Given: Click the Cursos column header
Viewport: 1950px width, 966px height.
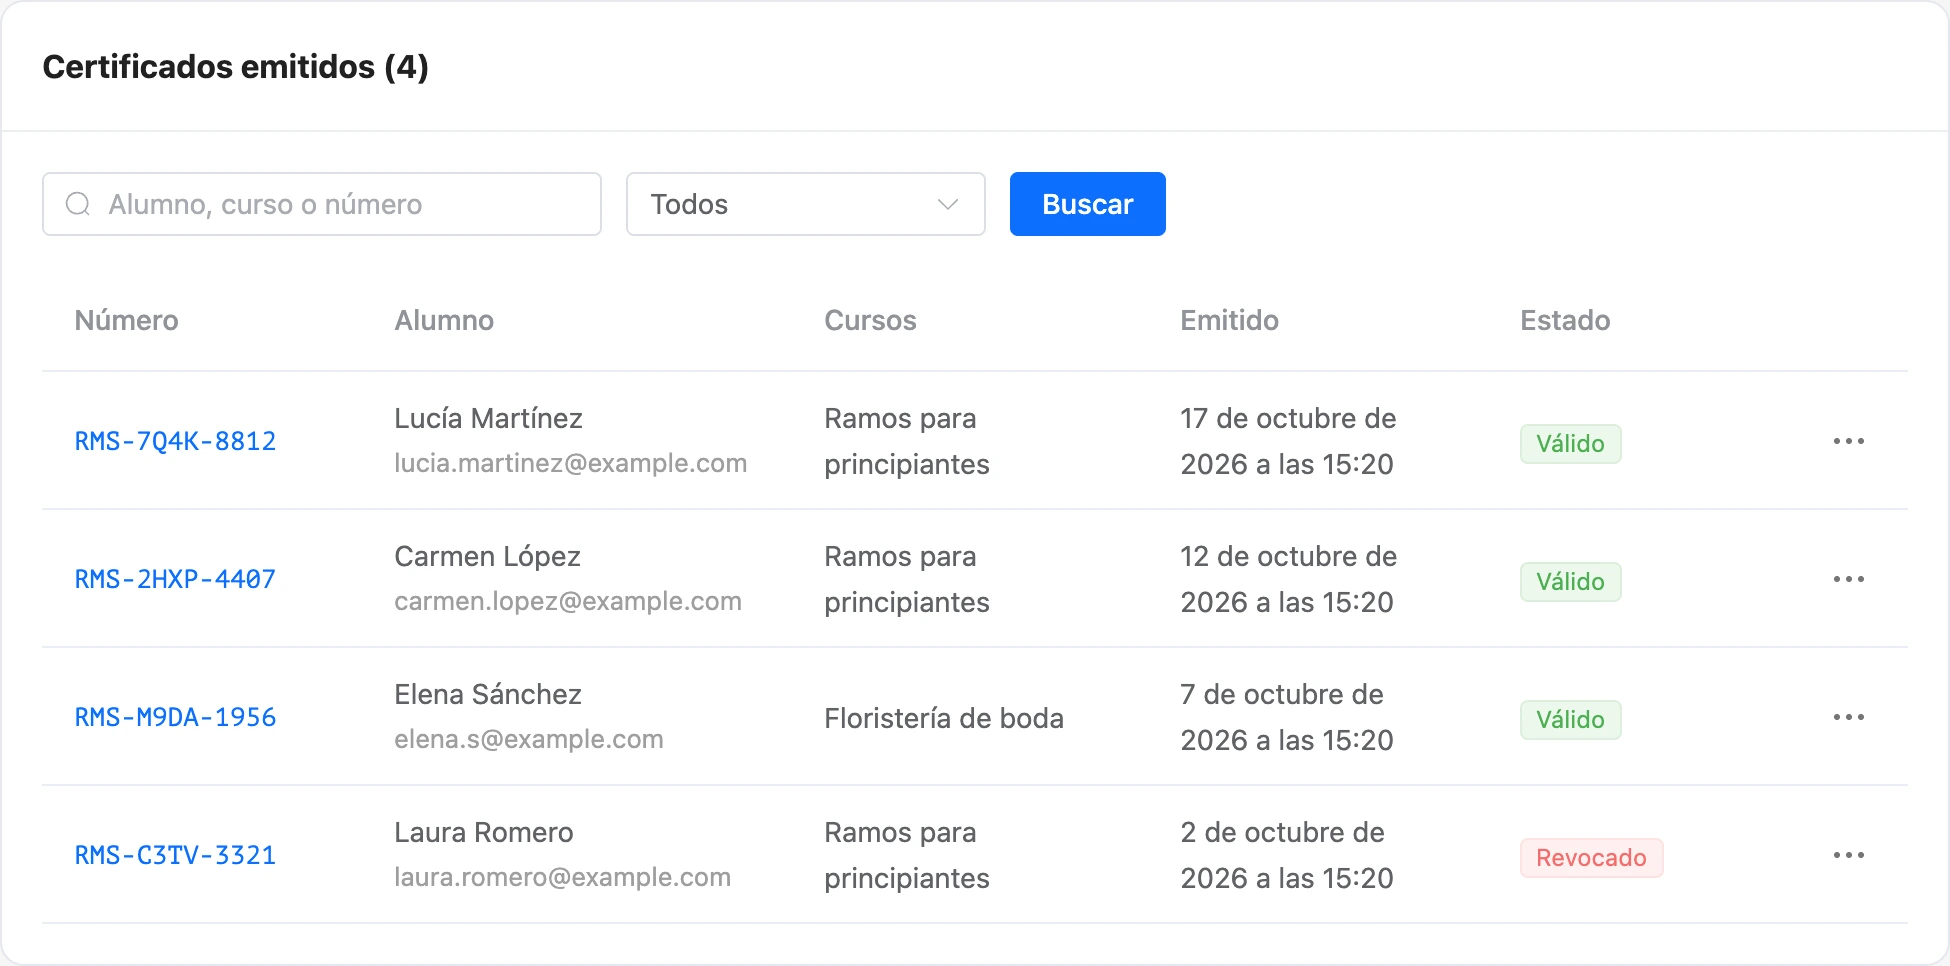Looking at the screenshot, I should pyautogui.click(x=870, y=320).
